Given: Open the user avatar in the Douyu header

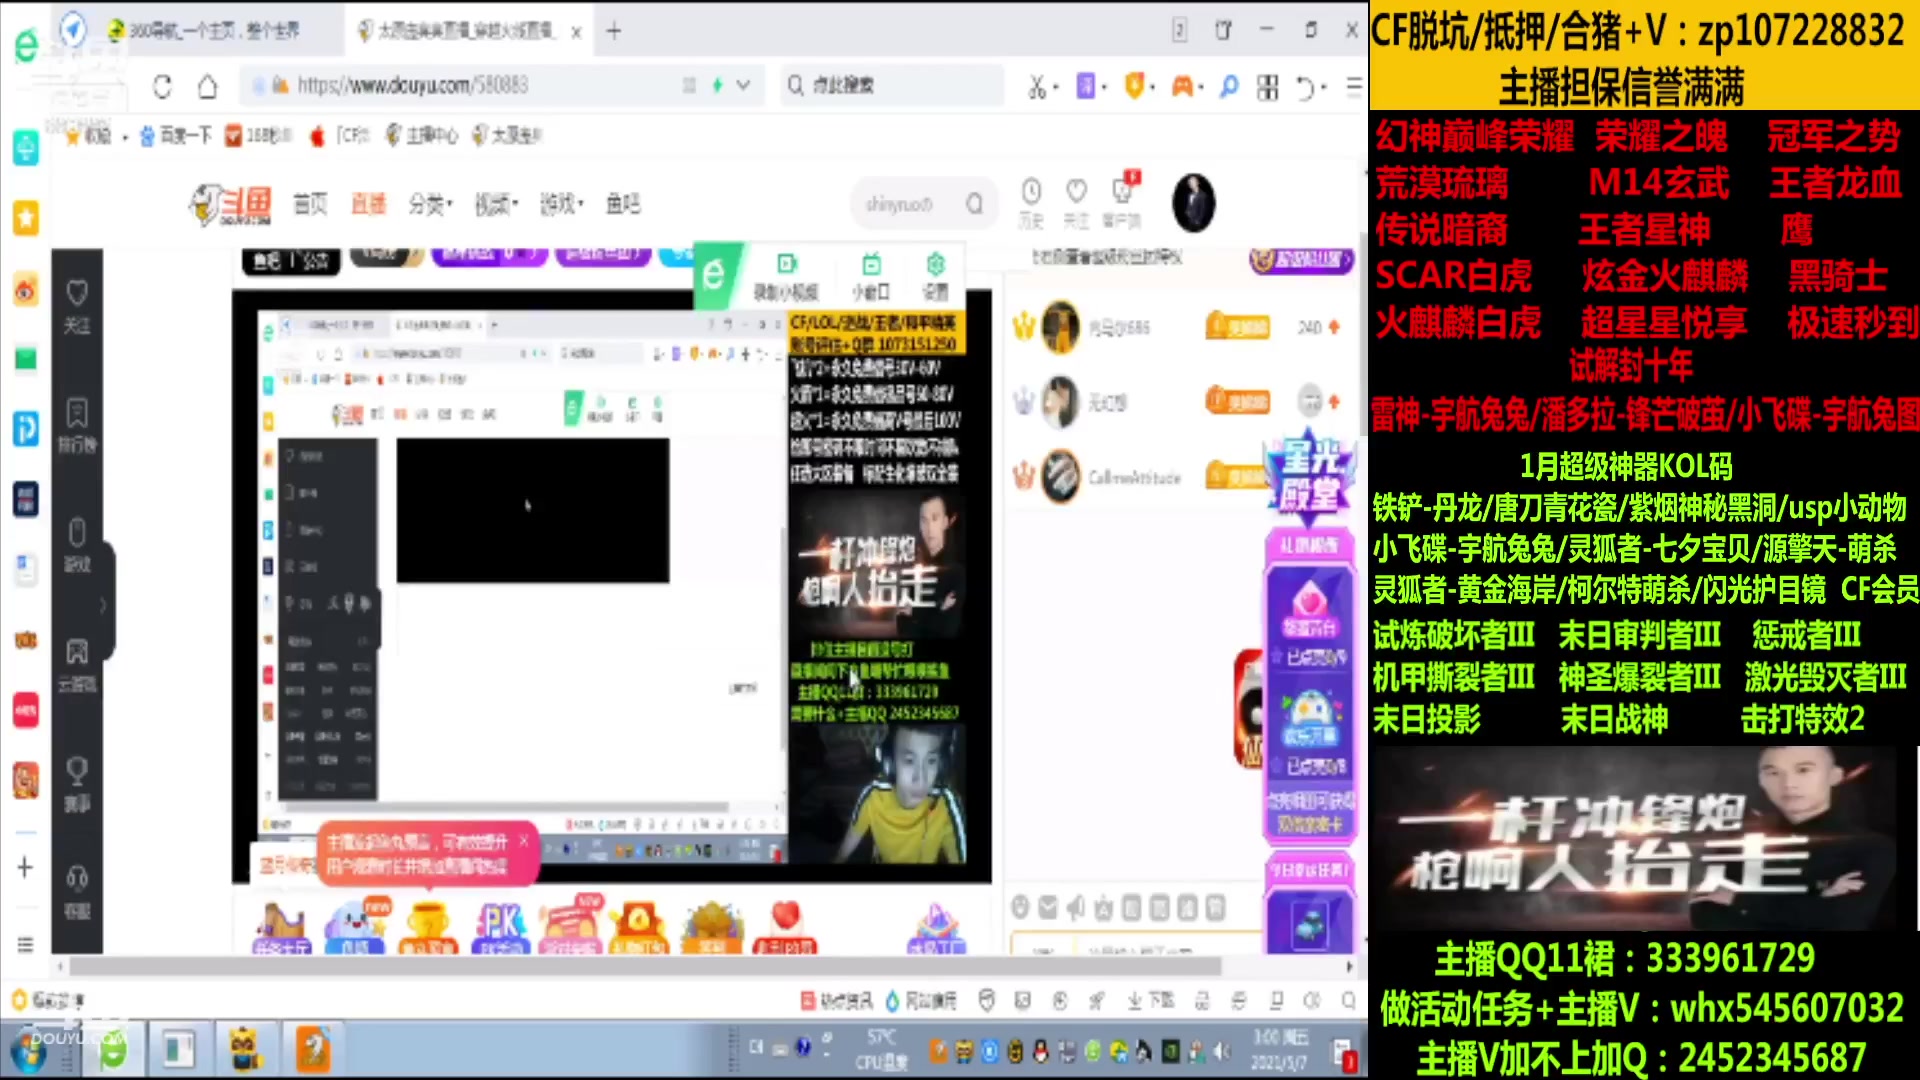Looking at the screenshot, I should click(x=1193, y=203).
